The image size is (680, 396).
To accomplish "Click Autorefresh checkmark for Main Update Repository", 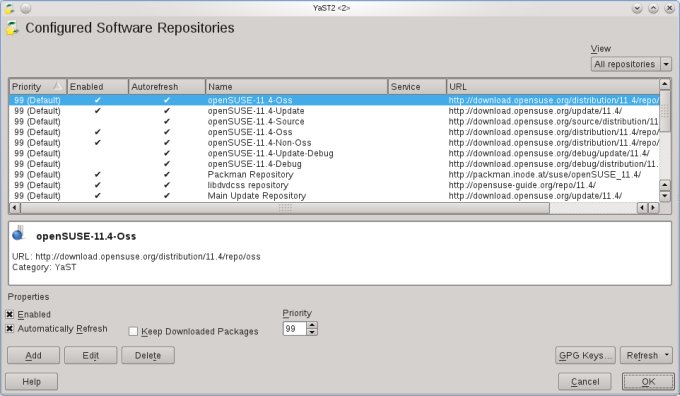I will click(x=167, y=196).
